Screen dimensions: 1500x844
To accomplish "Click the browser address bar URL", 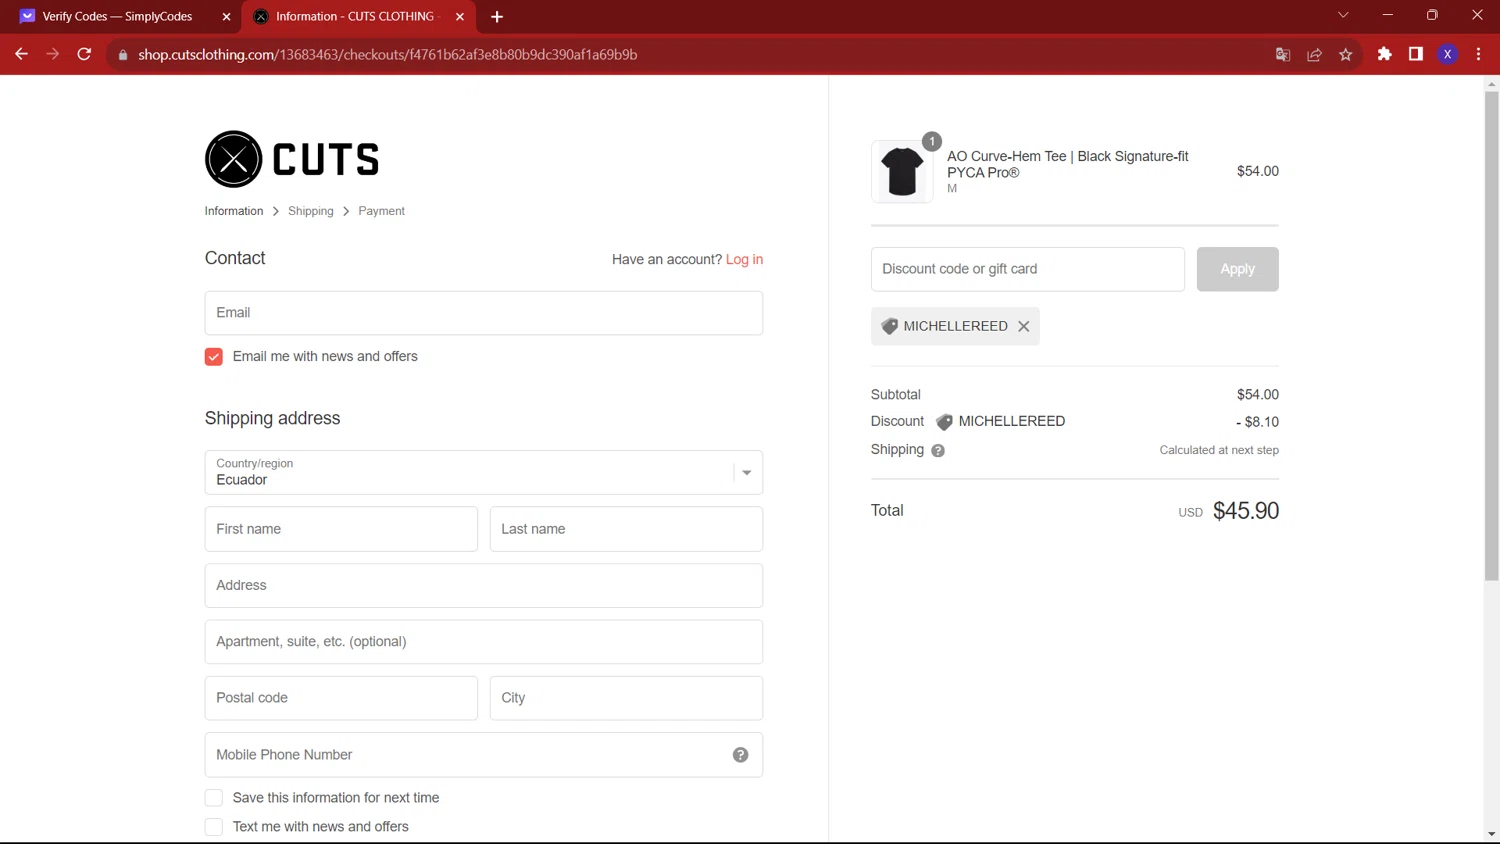I will pos(388,55).
